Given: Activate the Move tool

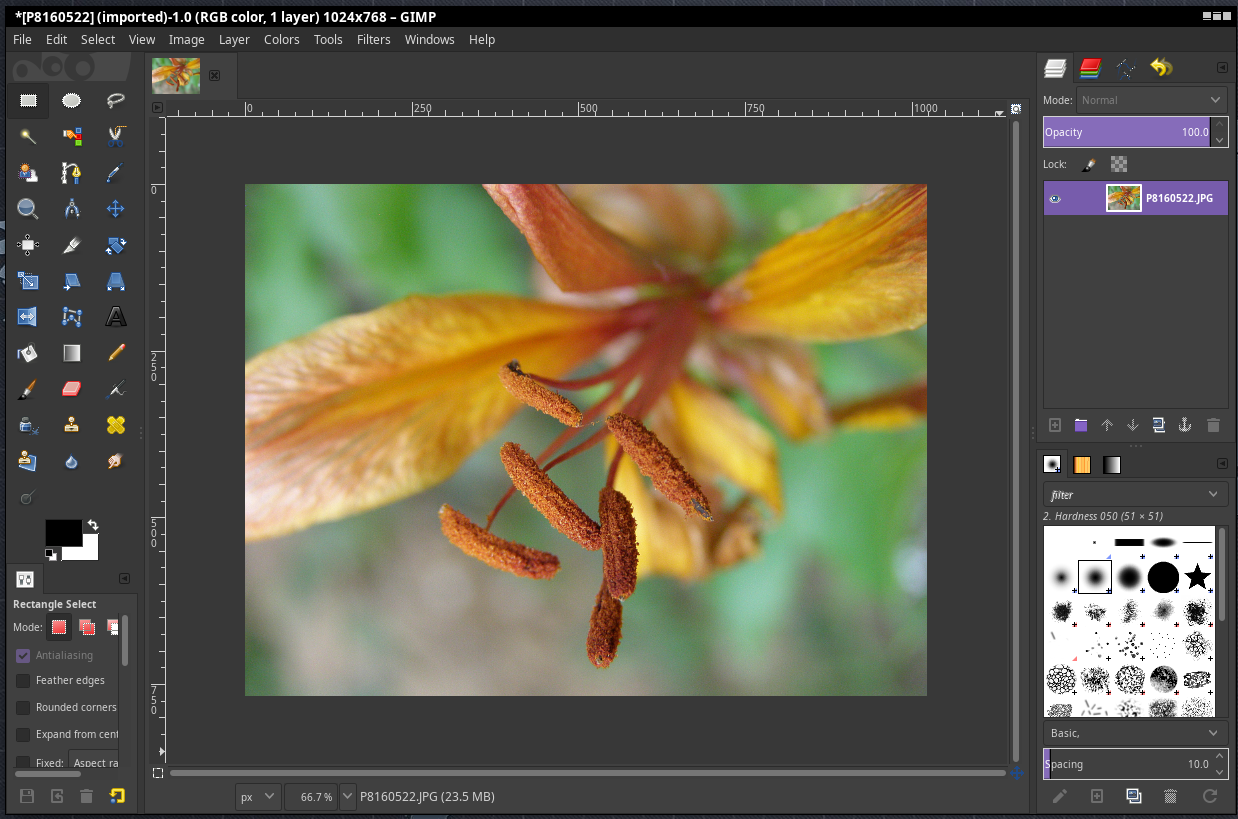Looking at the screenshot, I should coord(115,209).
